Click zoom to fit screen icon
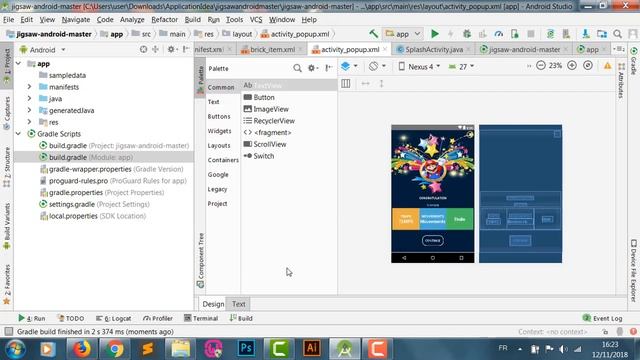640x360 pixels. point(588,65)
